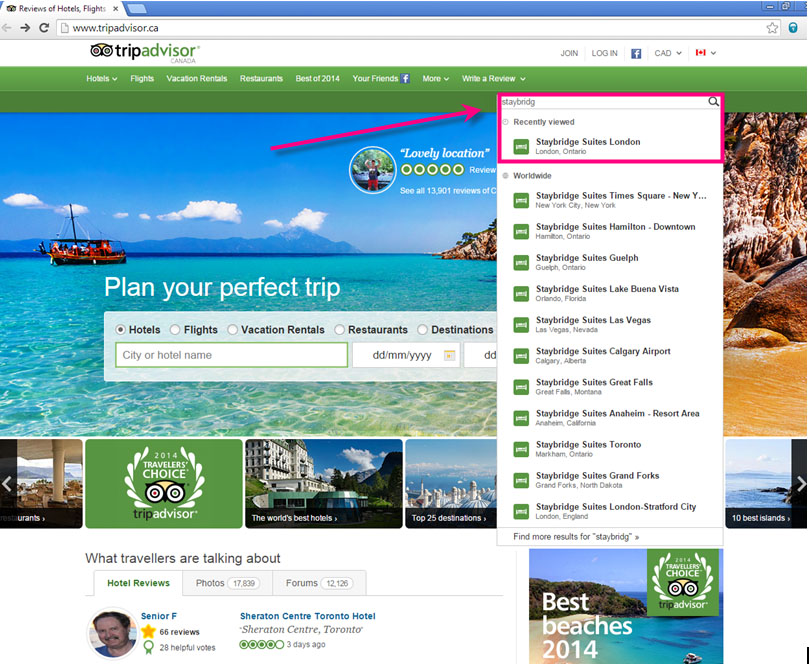Reload the page with the refresh icon
This screenshot has height=664, width=809.
(x=44, y=28)
